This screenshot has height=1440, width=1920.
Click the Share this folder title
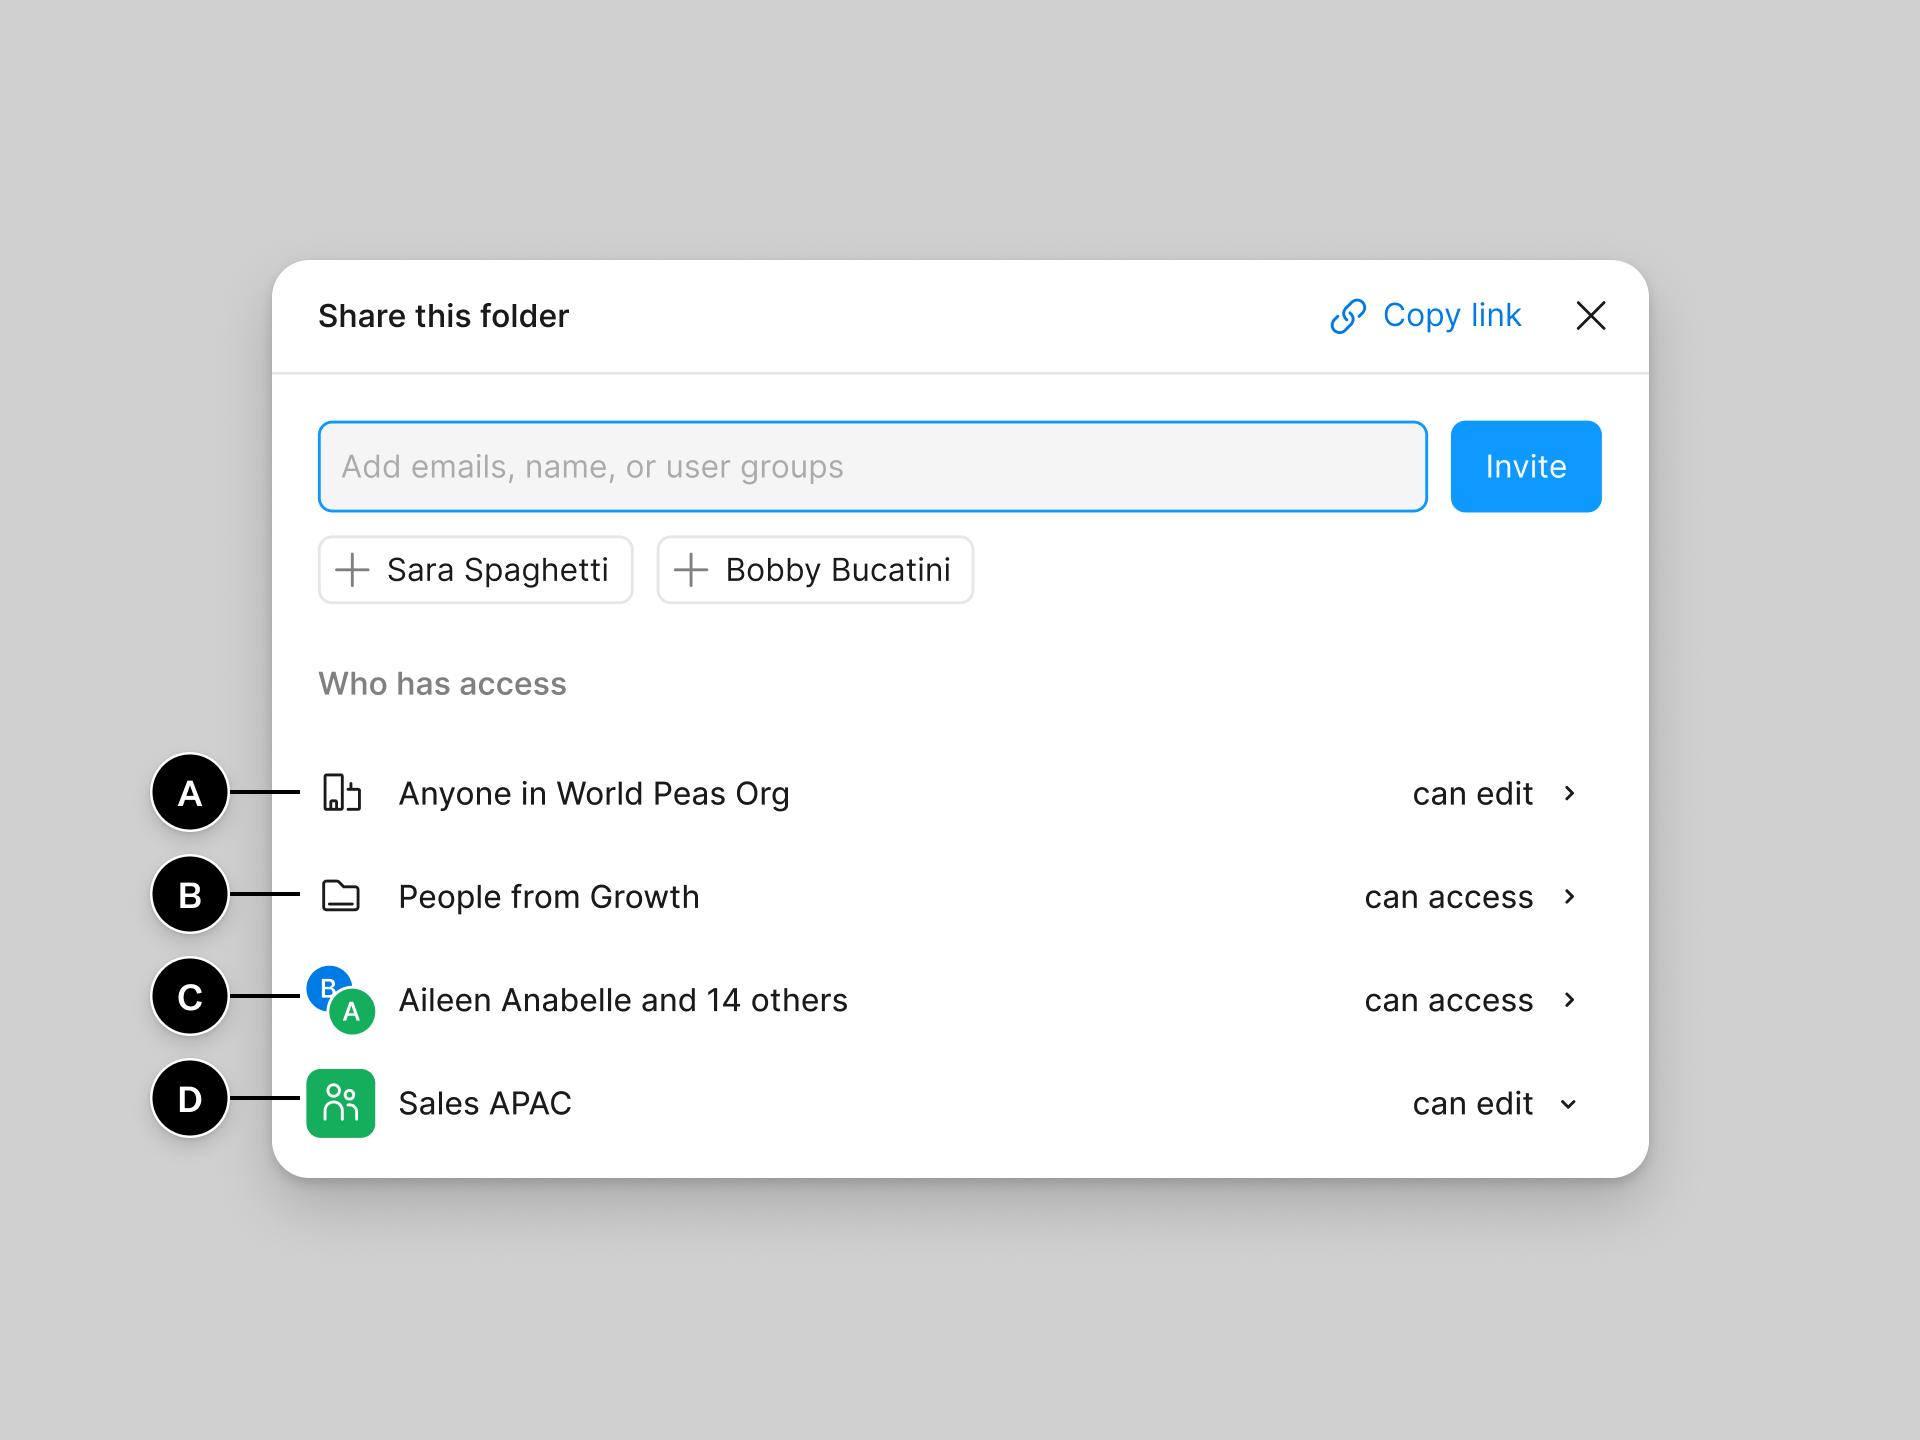click(x=443, y=316)
